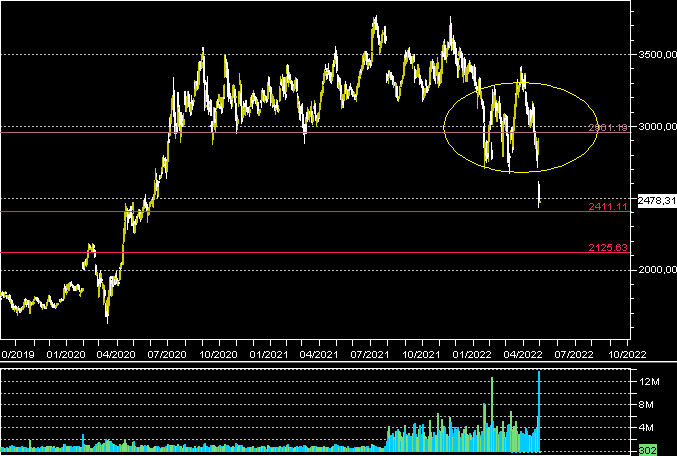This screenshot has width=677, height=456.
Task: Click the tallest volume bar at far right
Action: pos(539,410)
